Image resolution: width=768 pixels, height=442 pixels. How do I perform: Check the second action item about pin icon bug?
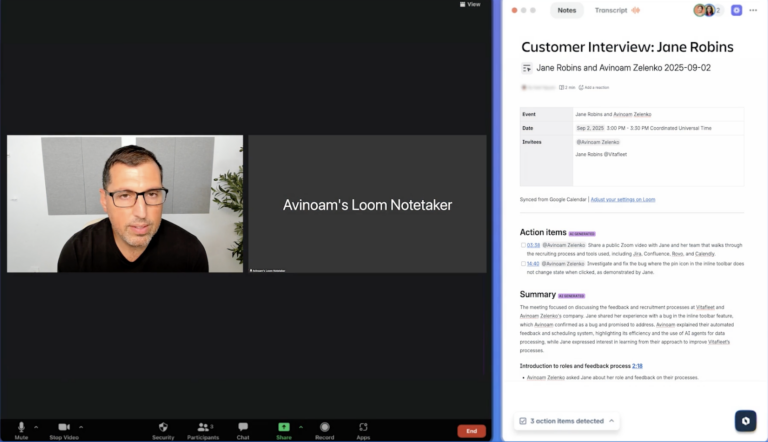pos(523,264)
